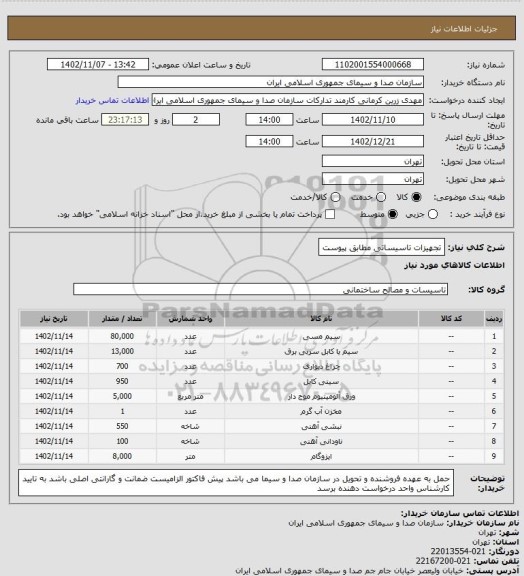
Task: Click the goods group field تاسیسات و مصالح ساختمانی
Action: pyautogui.click(x=261, y=289)
